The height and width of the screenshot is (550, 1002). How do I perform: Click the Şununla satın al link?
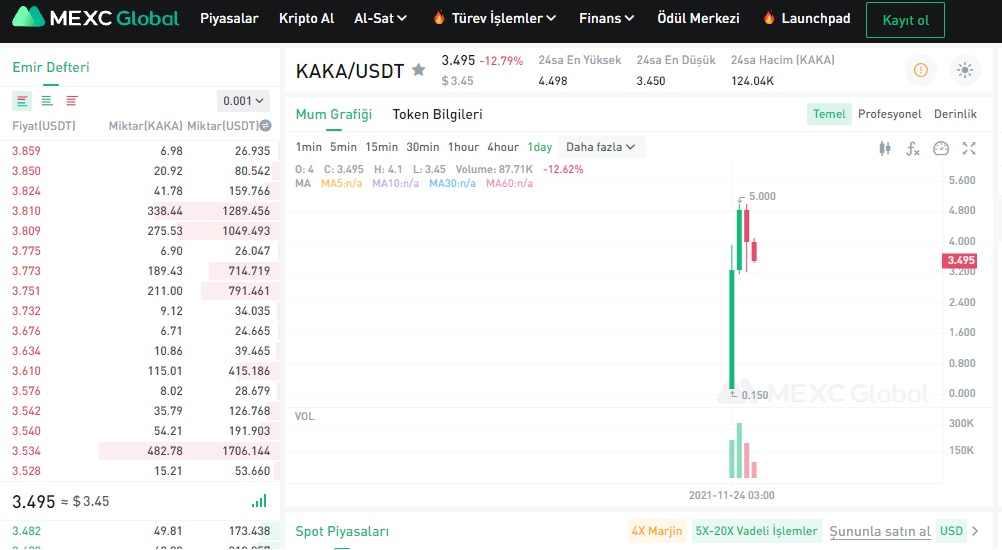pos(880,531)
